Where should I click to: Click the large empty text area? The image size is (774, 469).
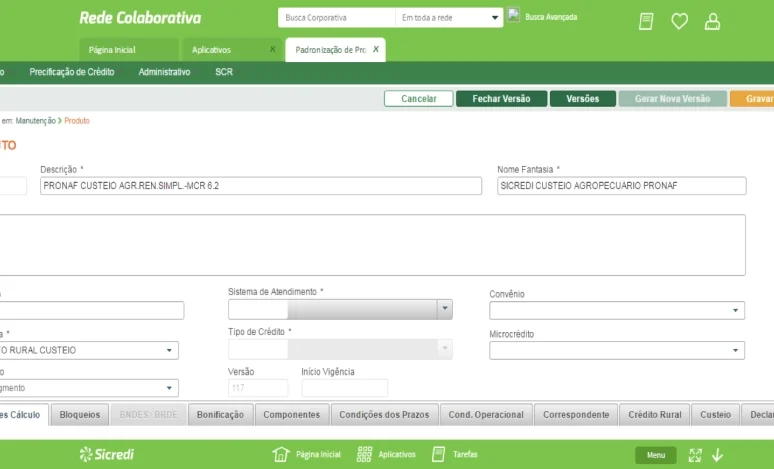click(373, 245)
